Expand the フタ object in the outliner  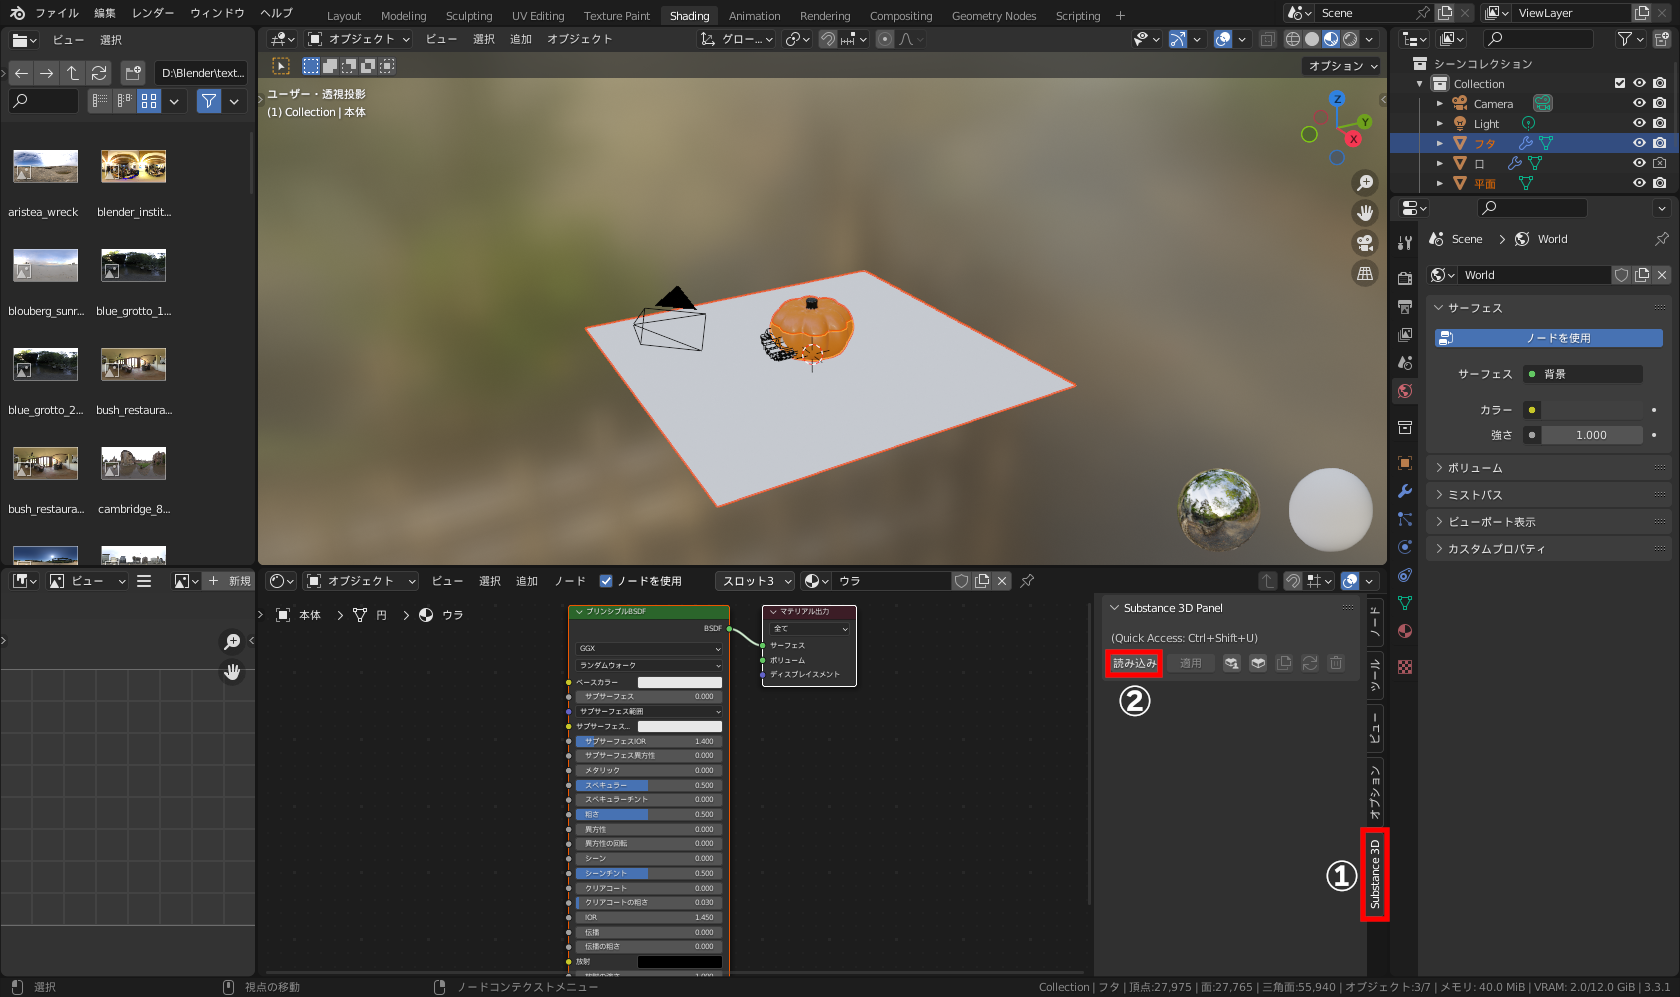point(1439,143)
